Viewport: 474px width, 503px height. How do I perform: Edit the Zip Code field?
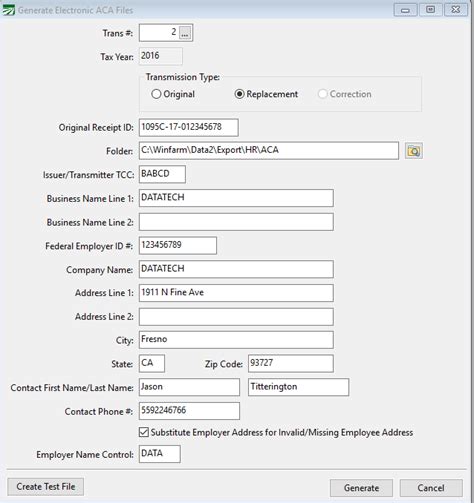[x=291, y=363]
